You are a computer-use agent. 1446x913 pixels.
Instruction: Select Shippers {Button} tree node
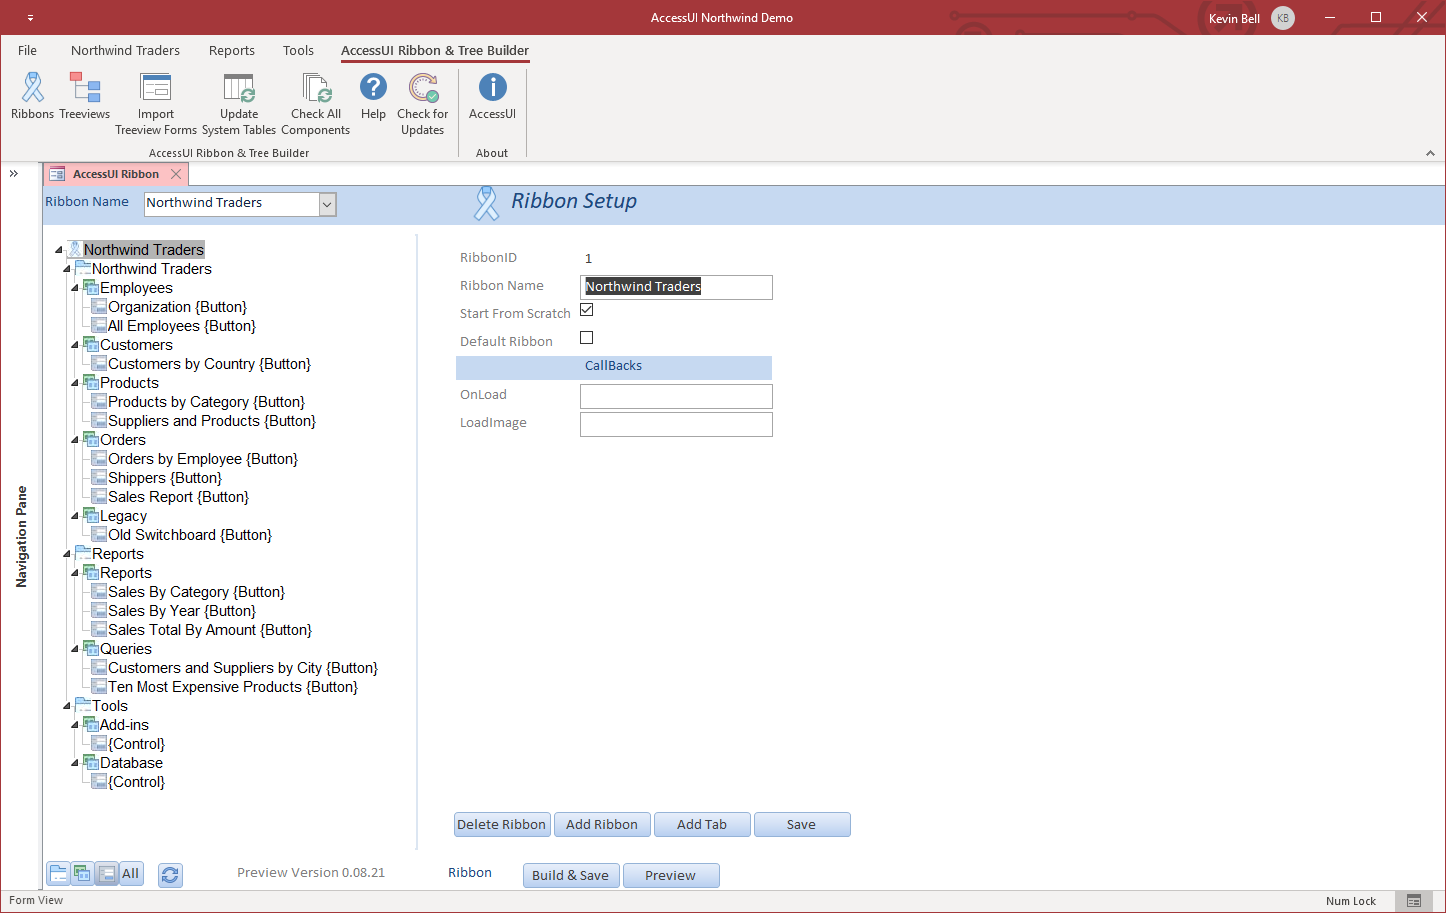(x=165, y=478)
